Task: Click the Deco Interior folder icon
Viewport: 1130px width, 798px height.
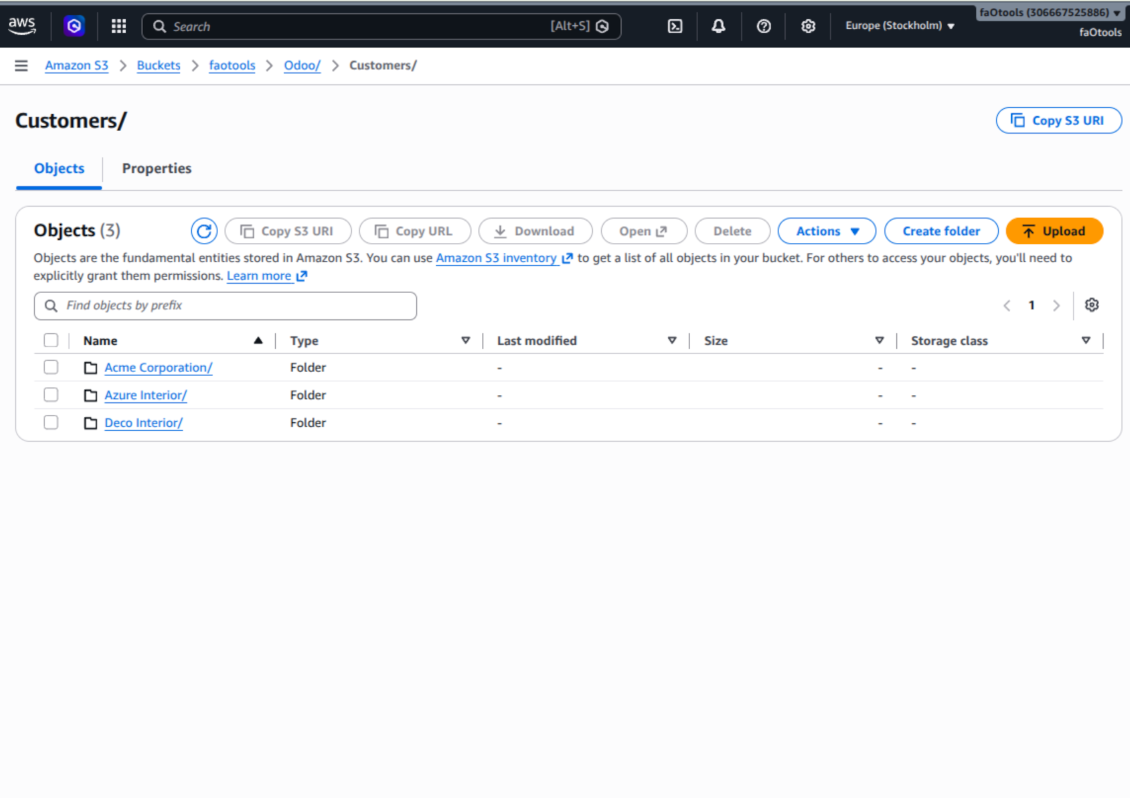Action: point(90,423)
